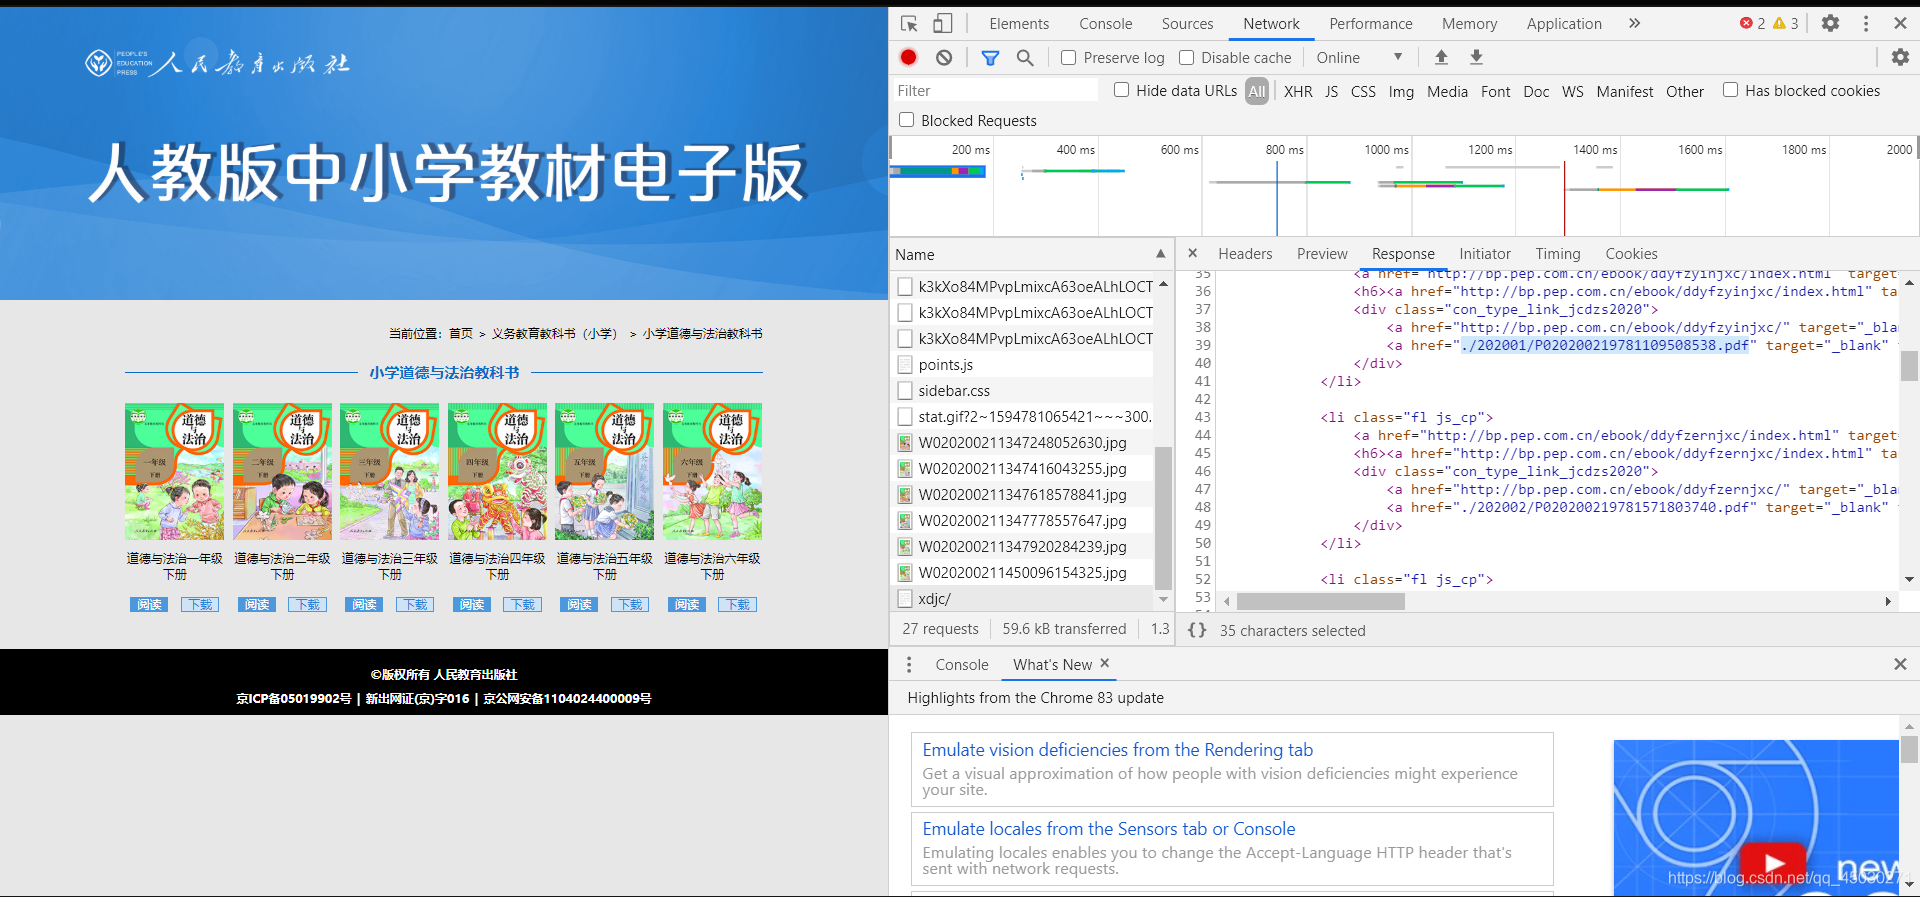Import HAR file with the upload arrow
This screenshot has width=1920, height=897.
[x=1441, y=58]
